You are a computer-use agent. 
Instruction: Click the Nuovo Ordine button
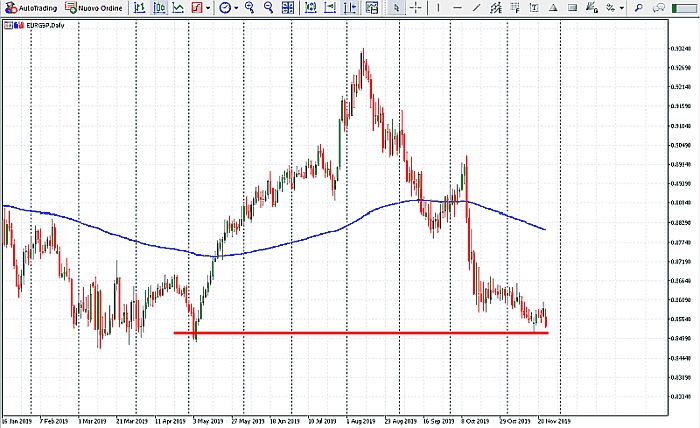coord(96,8)
